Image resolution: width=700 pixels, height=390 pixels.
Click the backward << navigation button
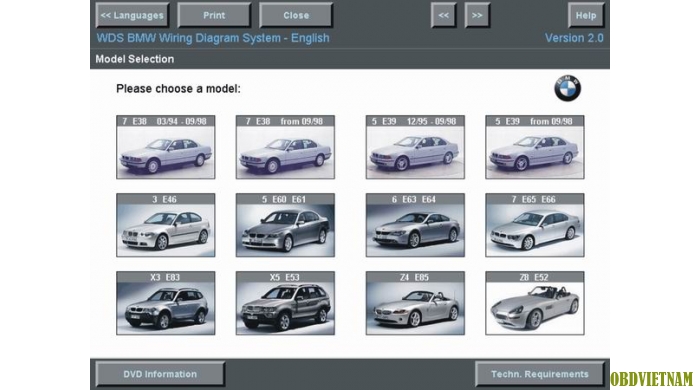[x=443, y=15]
